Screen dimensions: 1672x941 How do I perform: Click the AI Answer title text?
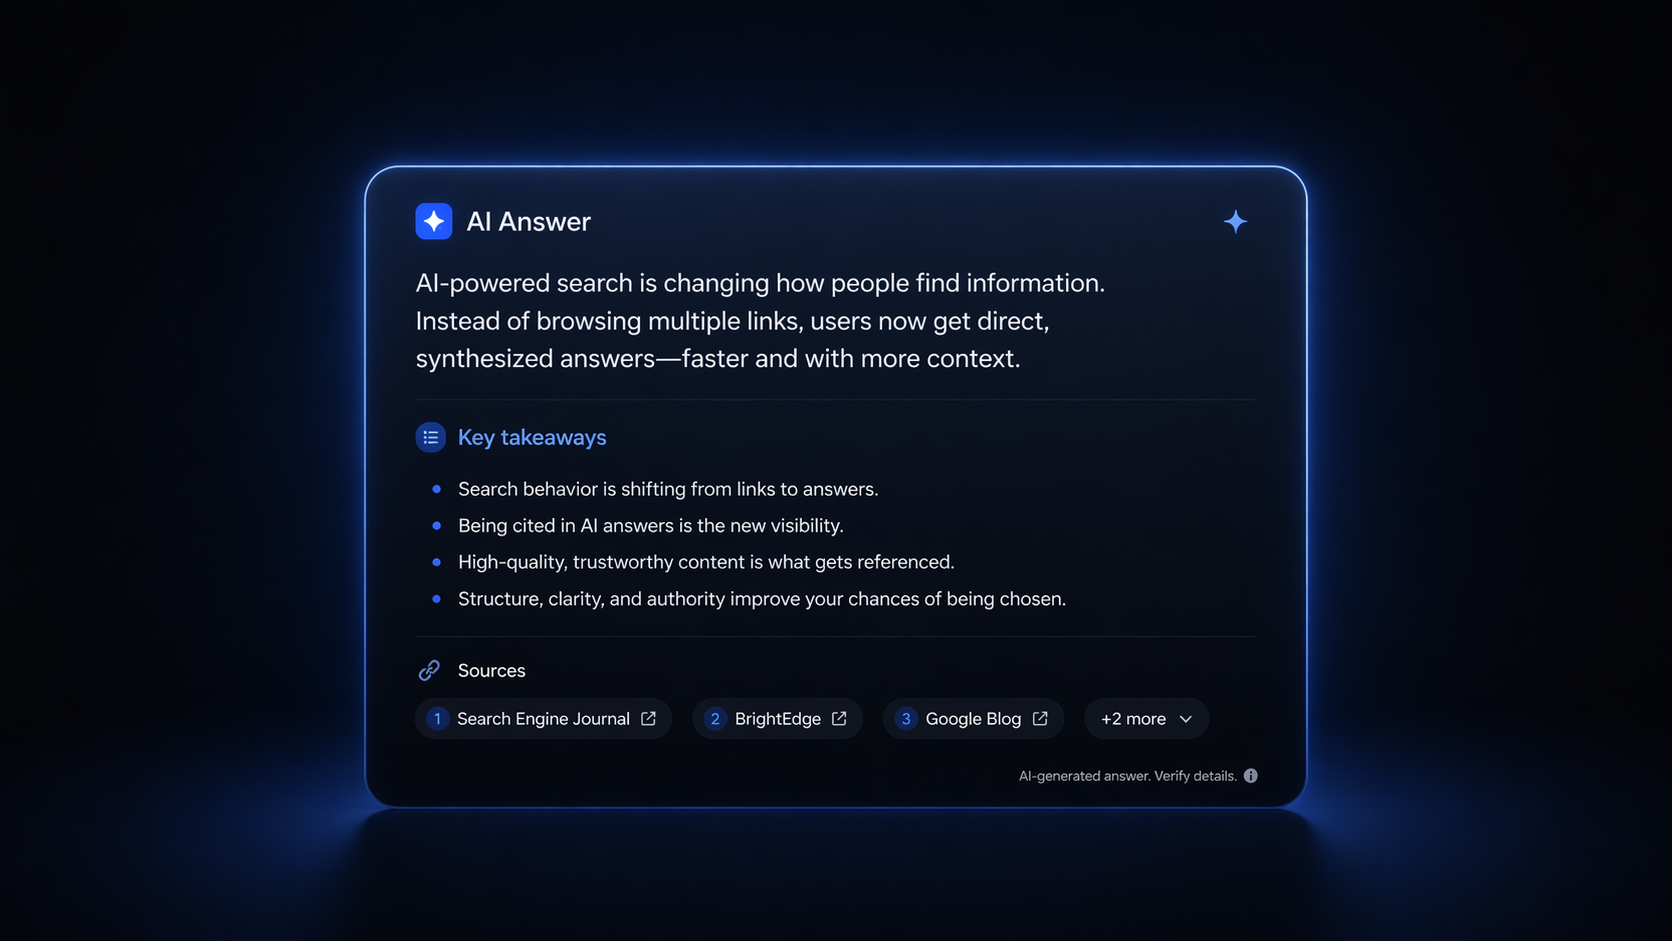pos(529,221)
